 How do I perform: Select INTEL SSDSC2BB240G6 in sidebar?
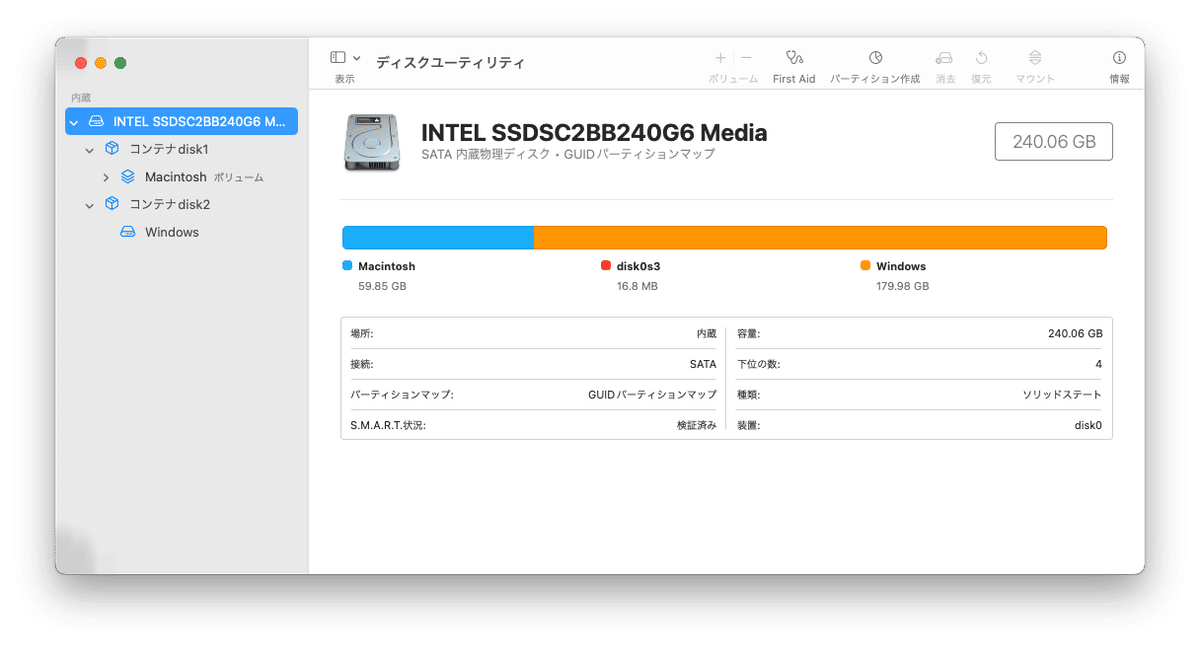pyautogui.click(x=182, y=121)
